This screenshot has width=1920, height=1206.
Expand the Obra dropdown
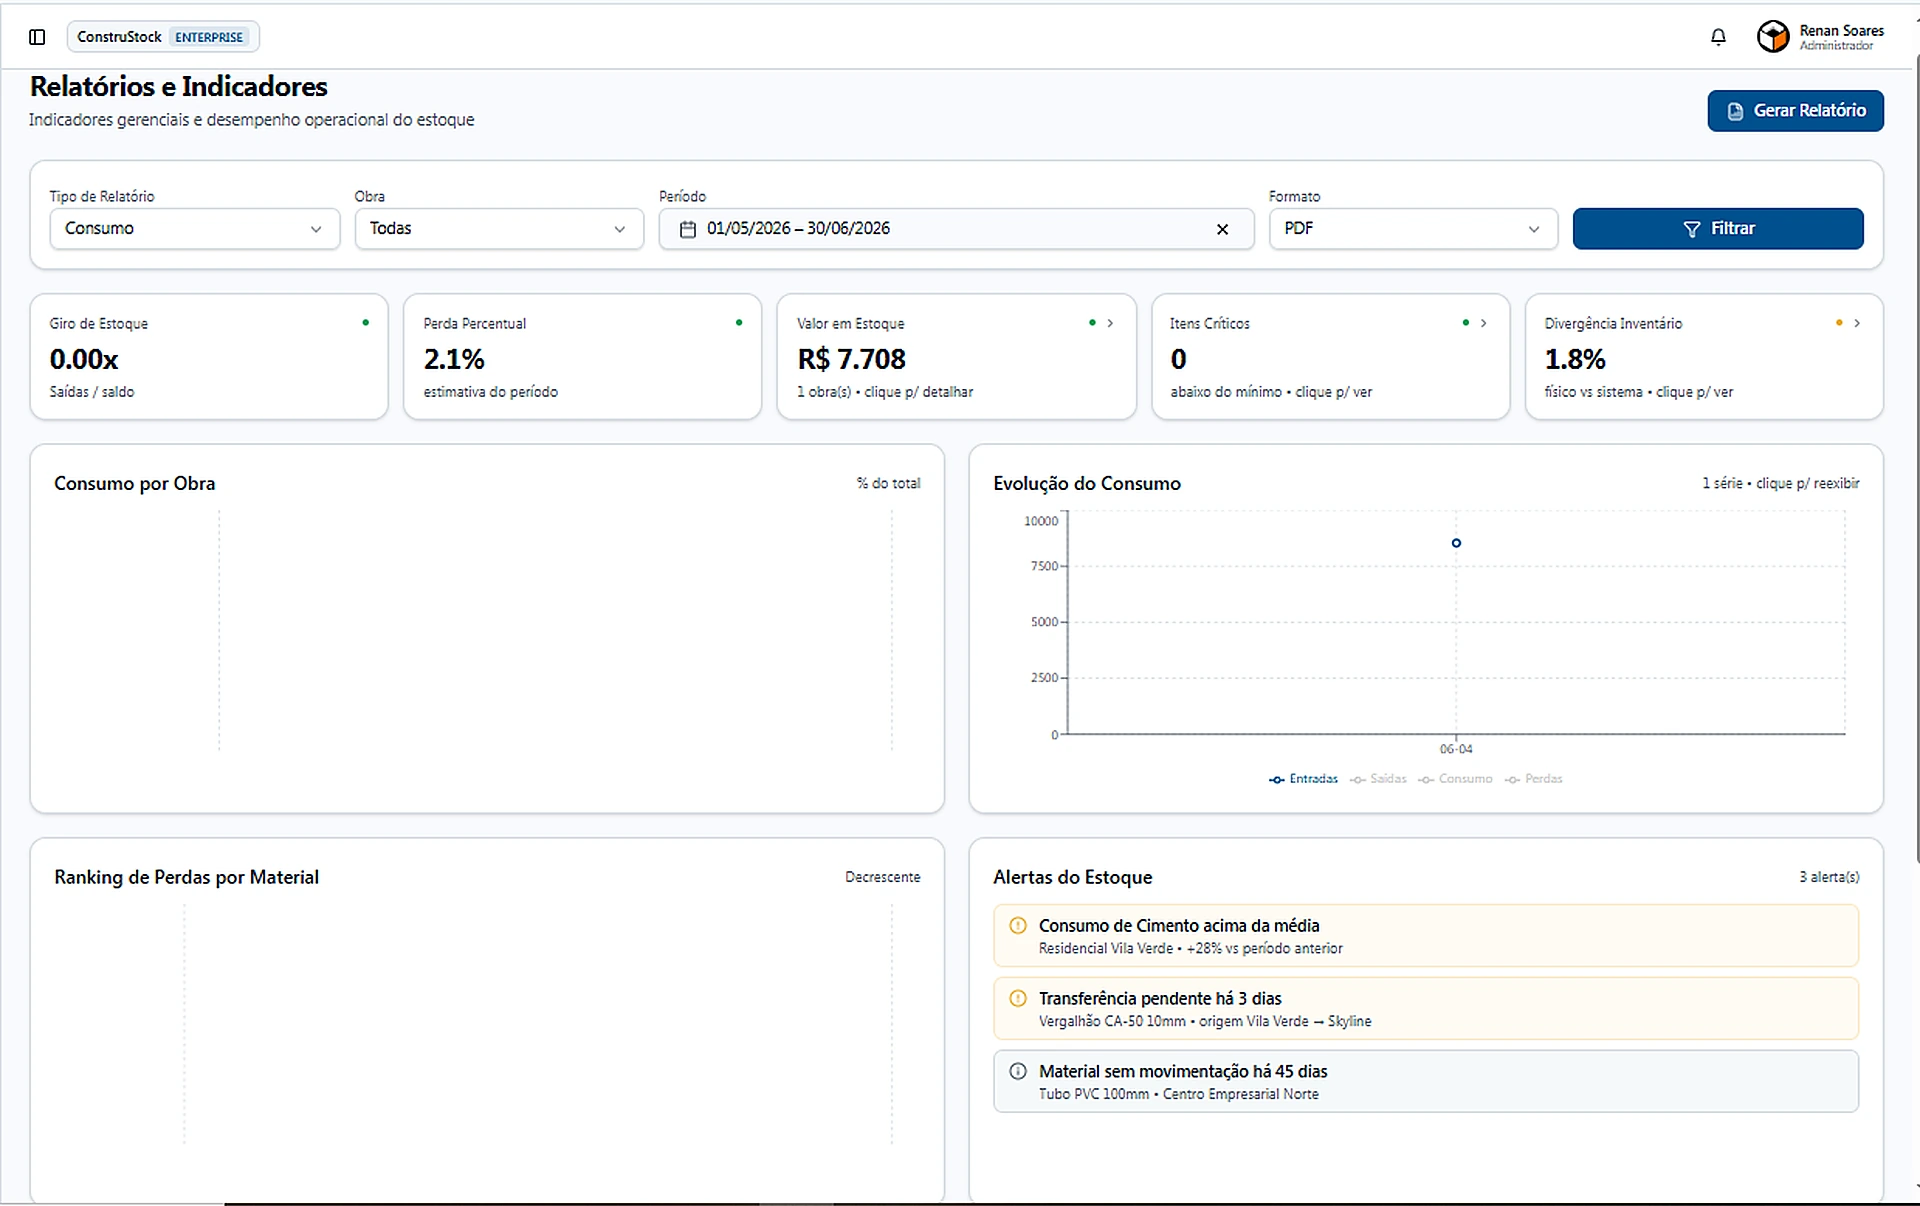click(x=499, y=229)
